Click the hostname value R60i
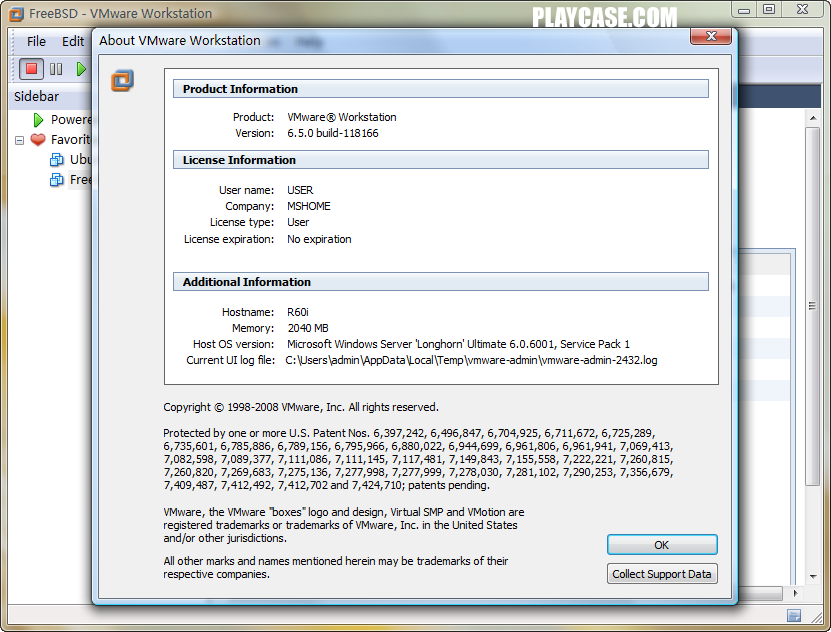Screen dimensions: 831x632 tap(298, 312)
